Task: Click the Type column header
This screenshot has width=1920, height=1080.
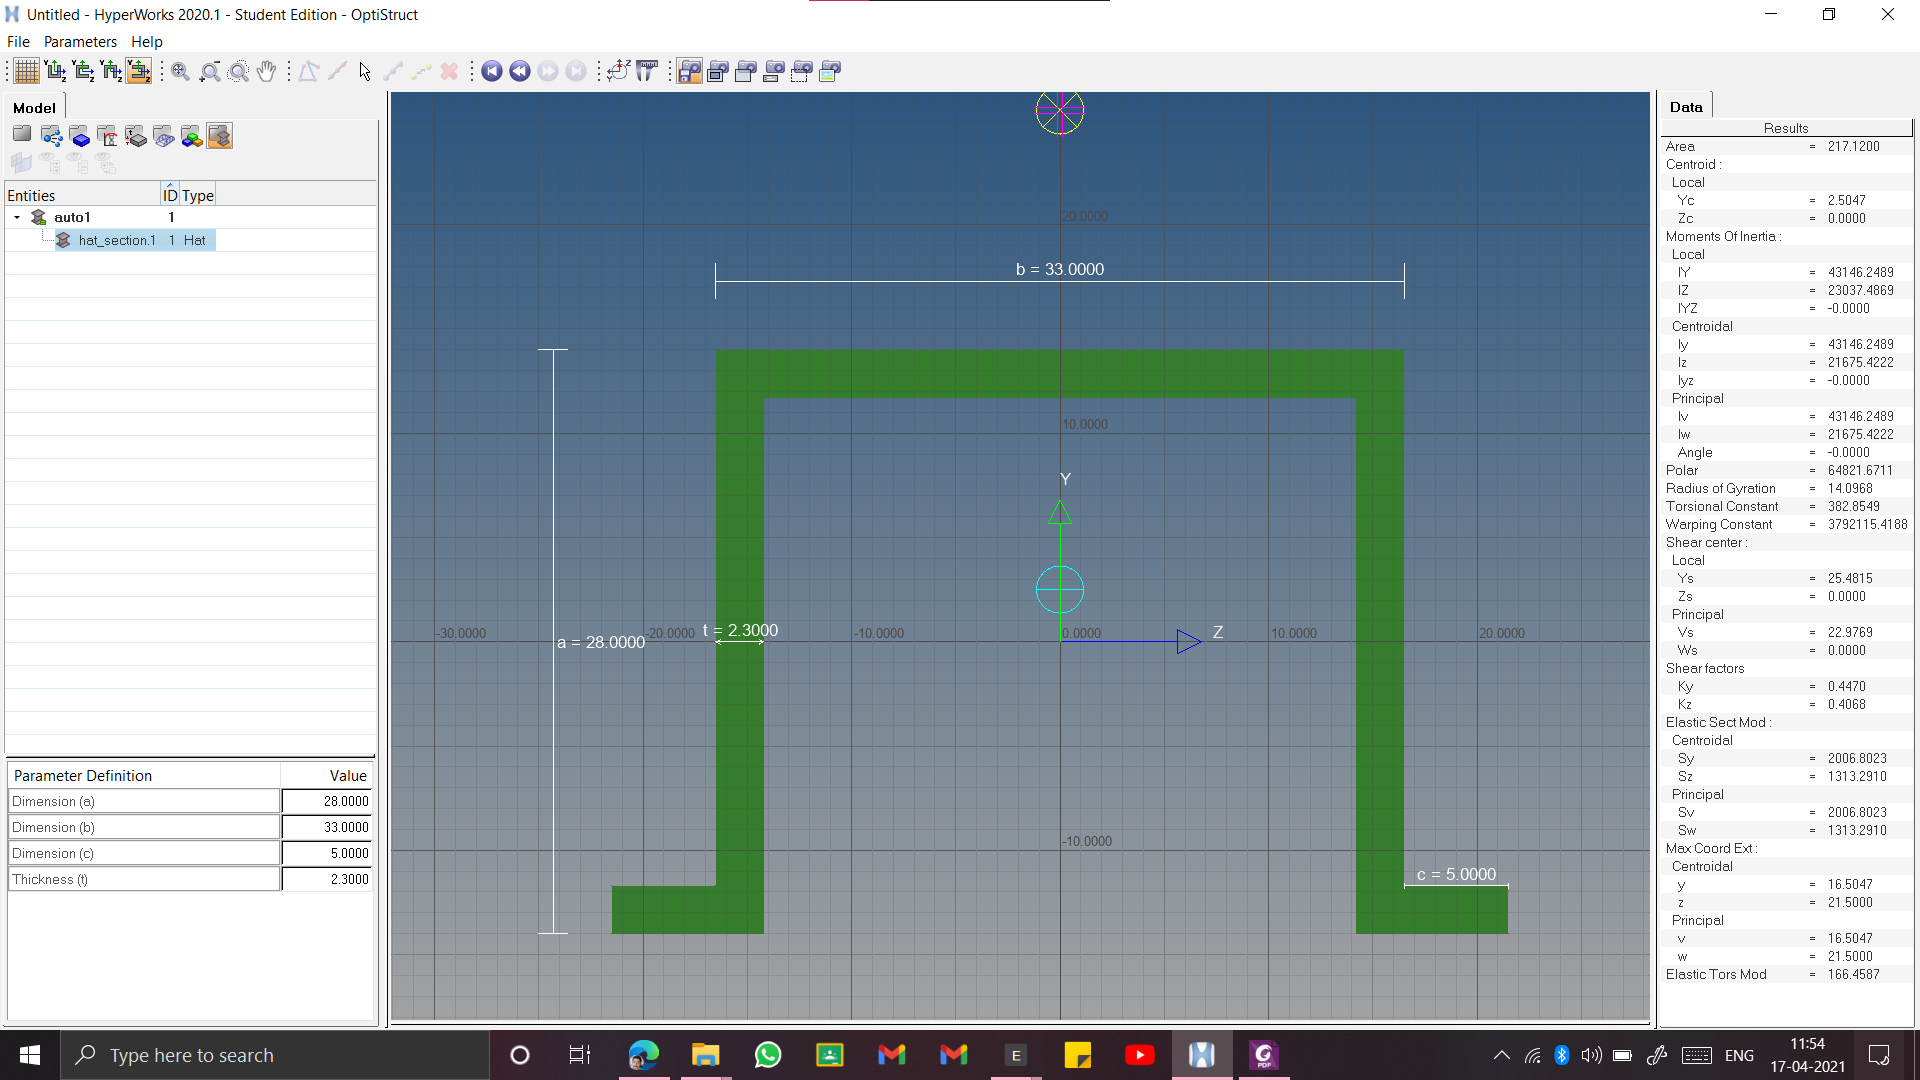Action: pos(198,195)
